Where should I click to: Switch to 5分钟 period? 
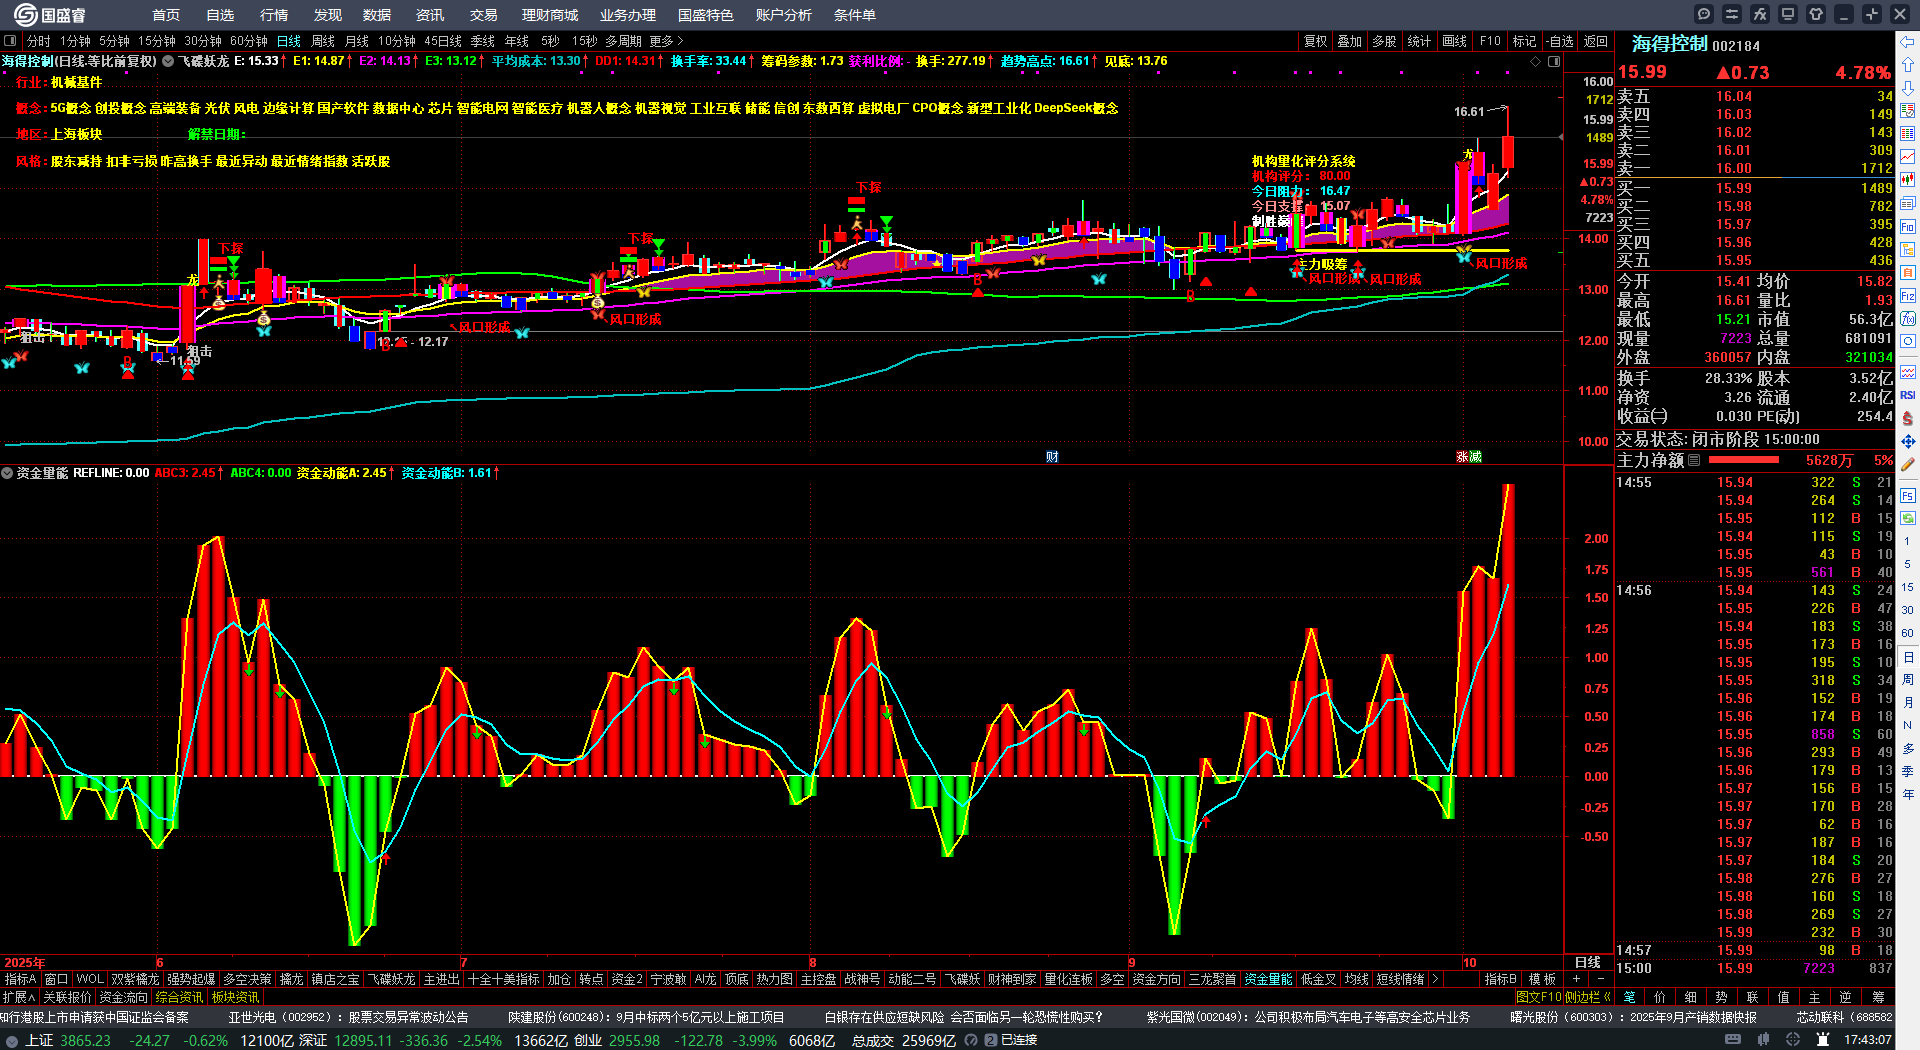(114, 41)
